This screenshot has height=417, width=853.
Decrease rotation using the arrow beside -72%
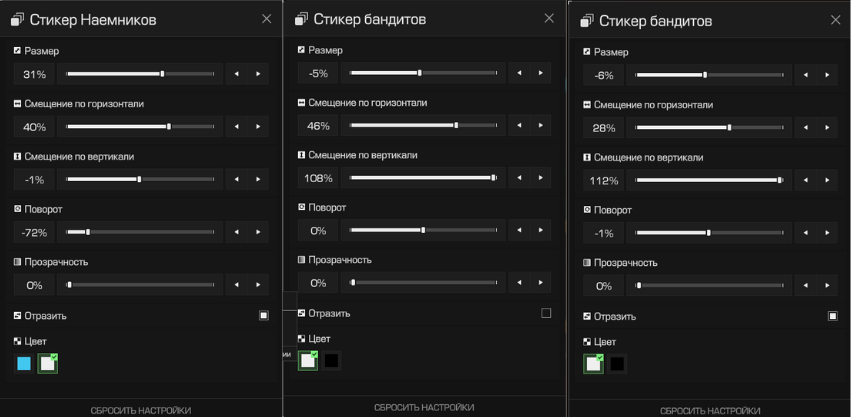click(237, 232)
